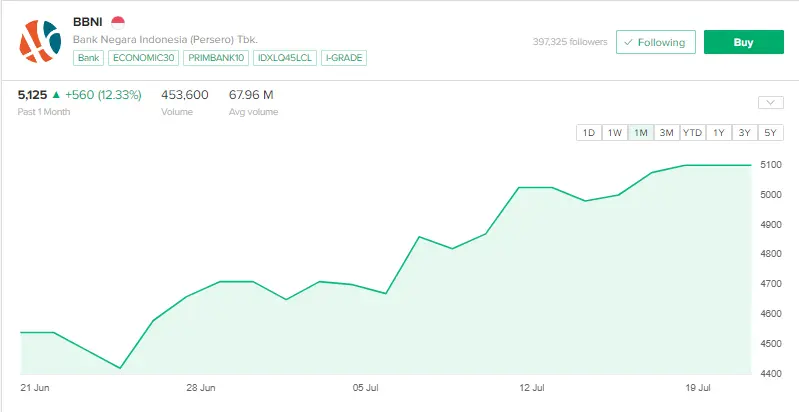Expand the chart options dropdown chevron
This screenshot has height=412, width=799.
click(770, 102)
